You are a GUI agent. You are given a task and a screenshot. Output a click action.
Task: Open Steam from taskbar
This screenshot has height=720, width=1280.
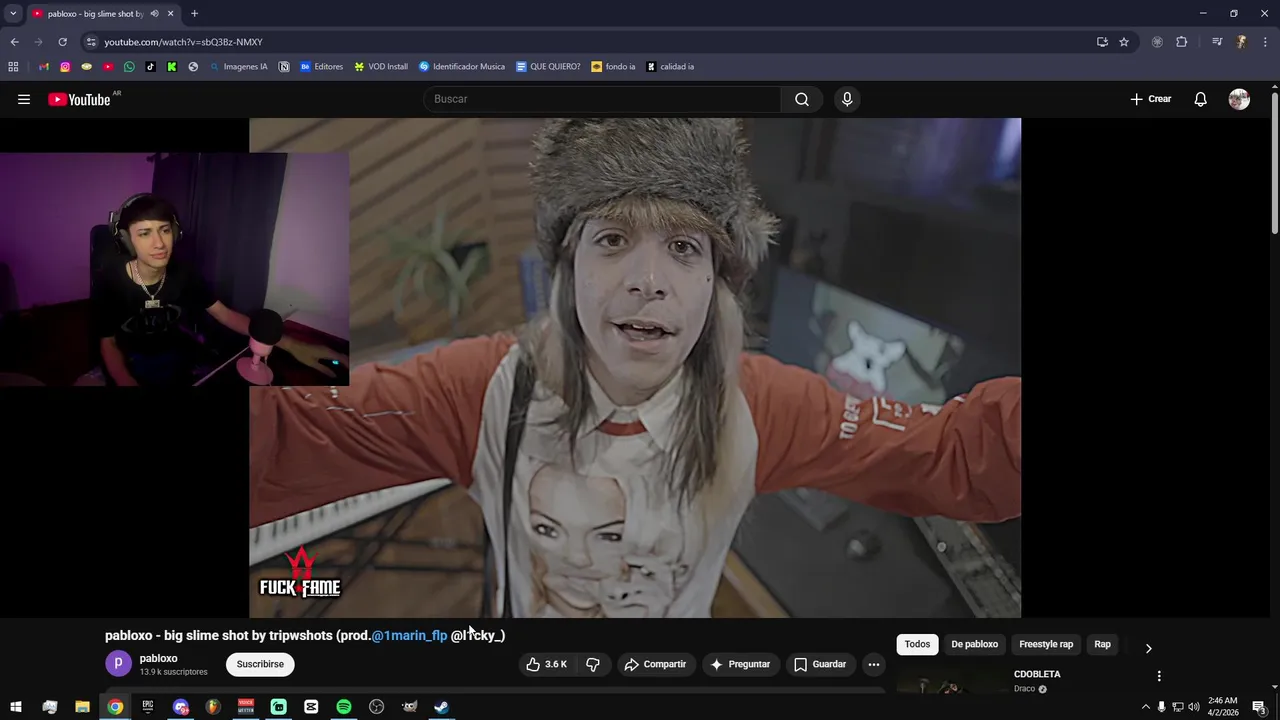441,707
